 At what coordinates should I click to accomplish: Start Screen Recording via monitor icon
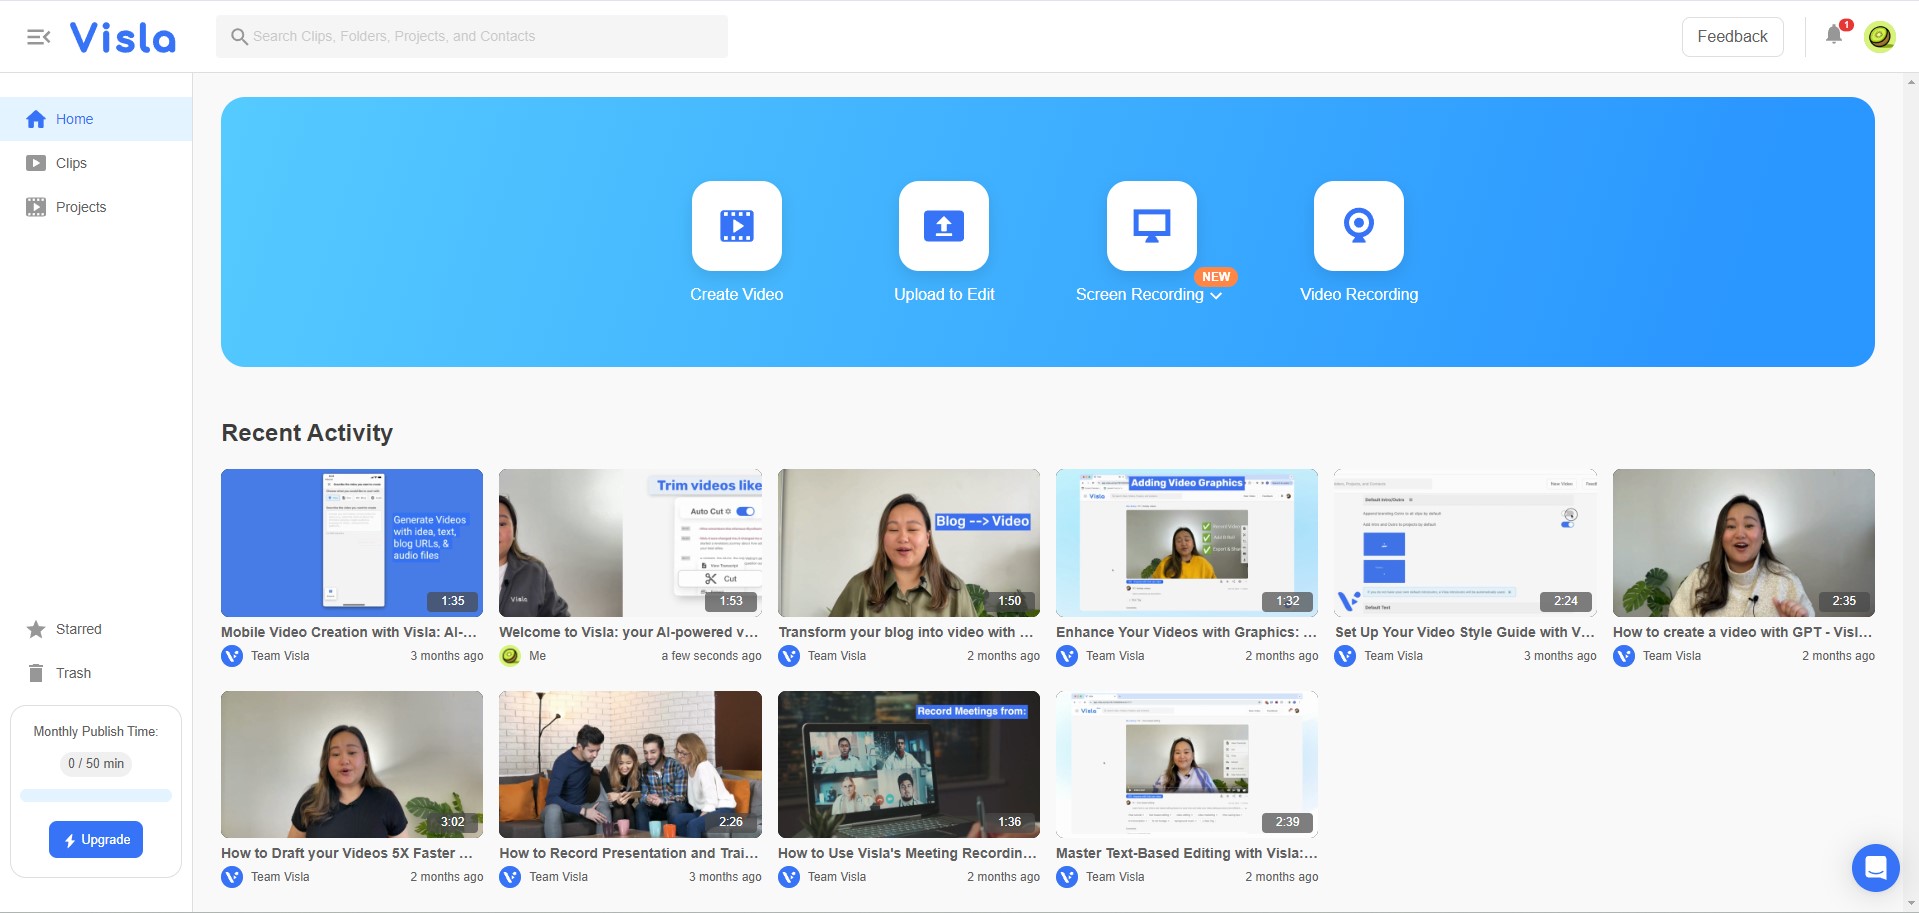(1152, 226)
